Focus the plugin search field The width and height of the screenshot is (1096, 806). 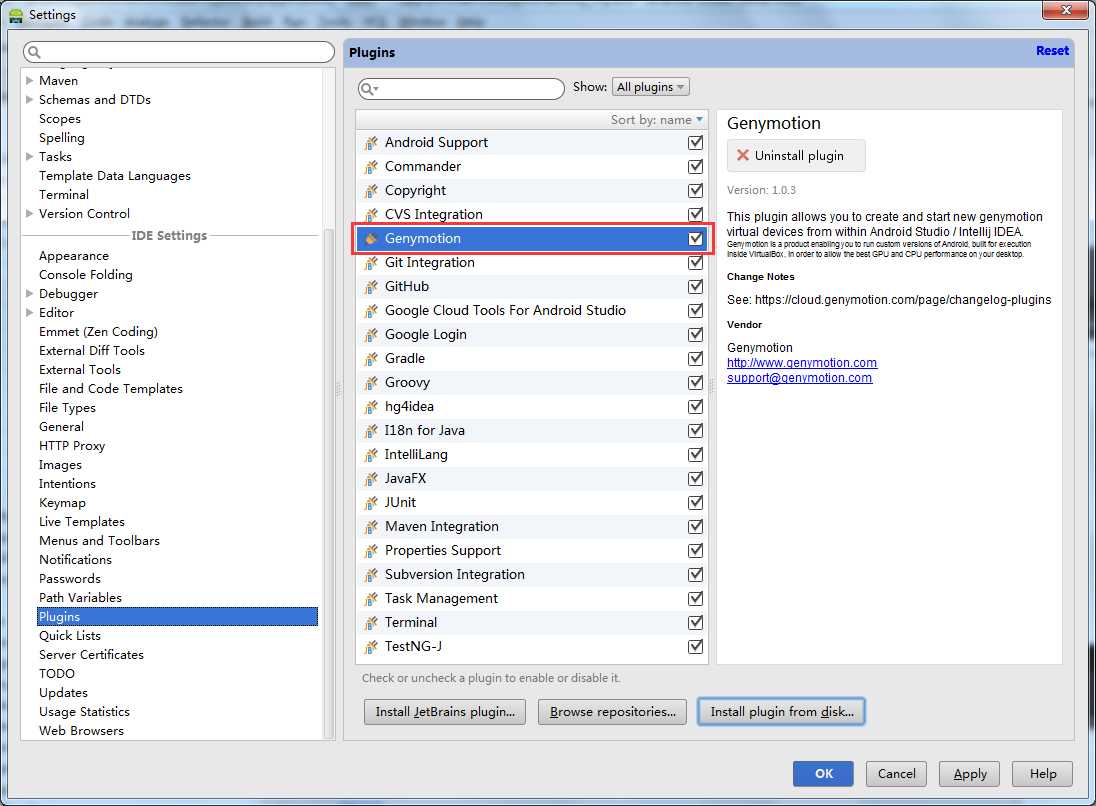(461, 89)
